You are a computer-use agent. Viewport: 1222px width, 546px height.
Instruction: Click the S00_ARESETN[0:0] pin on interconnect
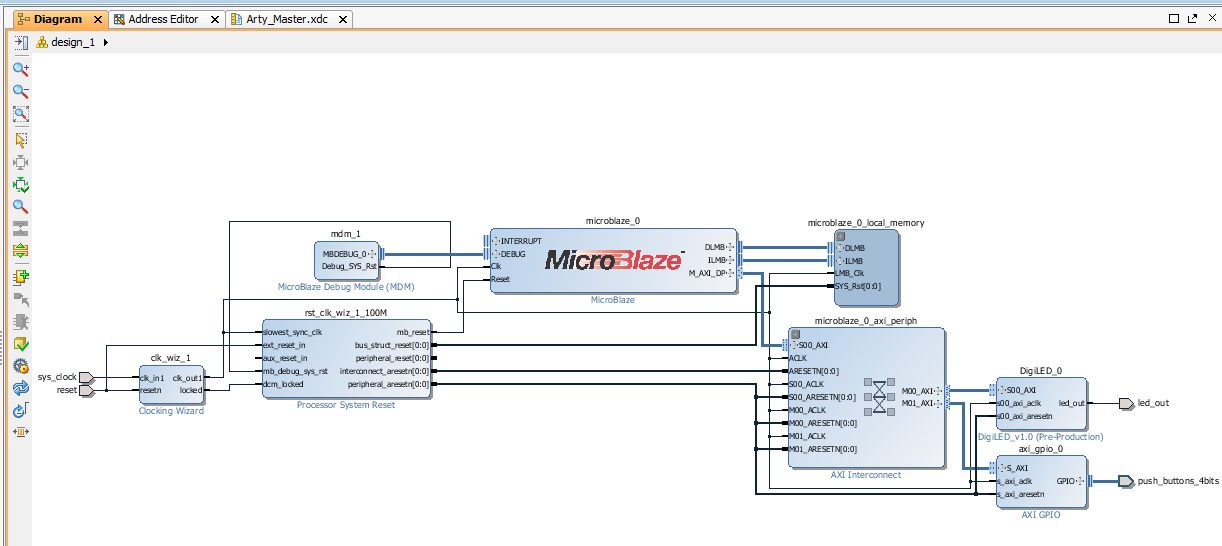(822, 397)
